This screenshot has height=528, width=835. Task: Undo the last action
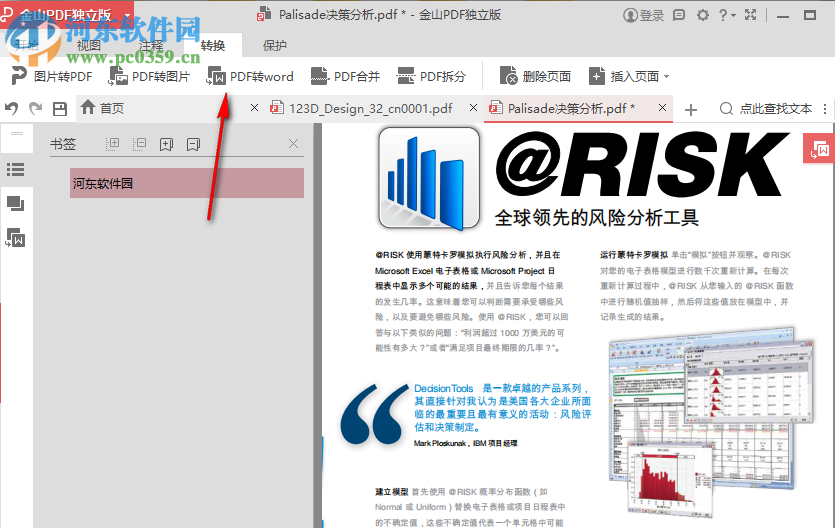coord(11,109)
